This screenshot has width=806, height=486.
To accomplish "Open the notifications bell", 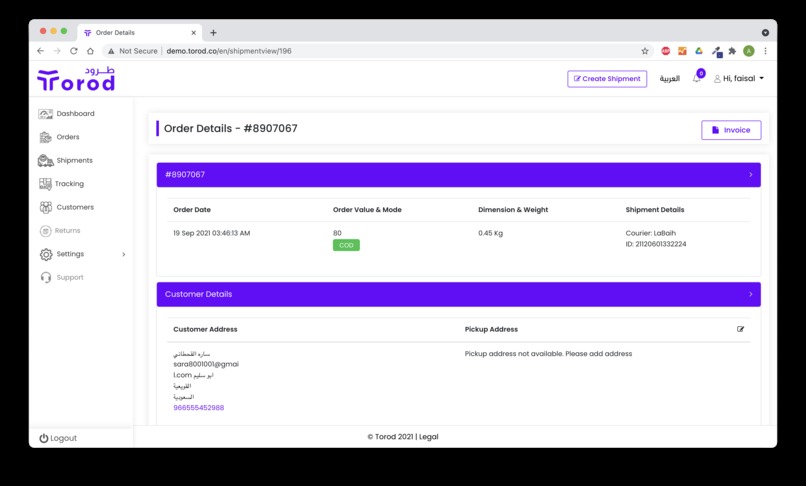I will [x=697, y=79].
